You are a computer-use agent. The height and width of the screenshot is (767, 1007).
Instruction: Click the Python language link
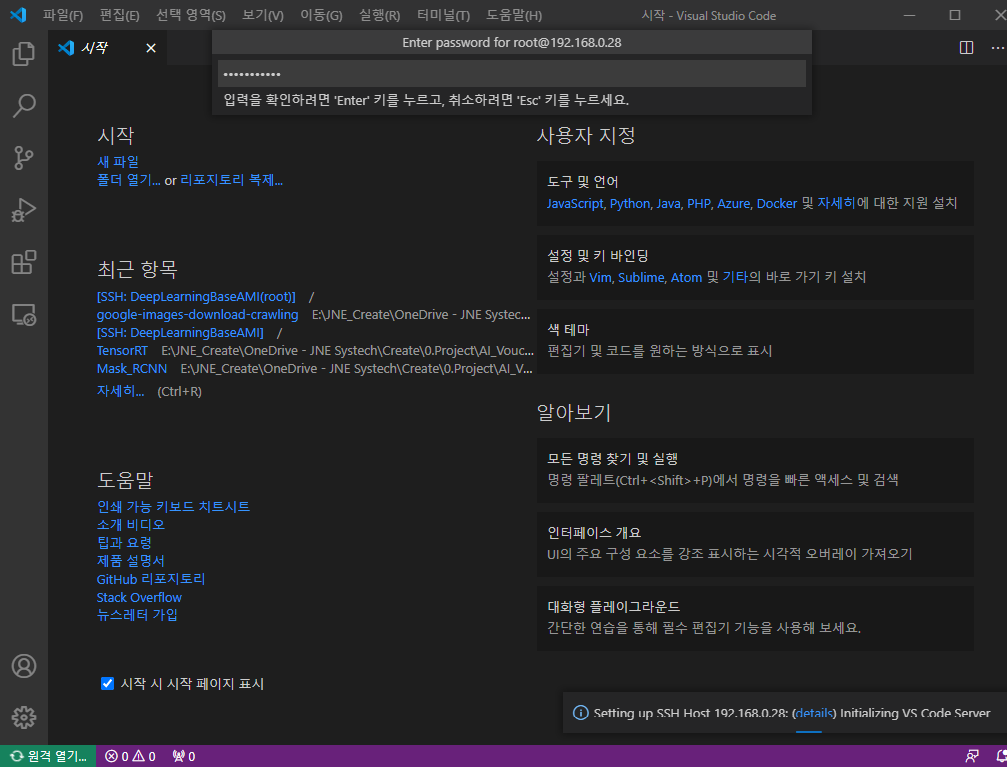(630, 204)
